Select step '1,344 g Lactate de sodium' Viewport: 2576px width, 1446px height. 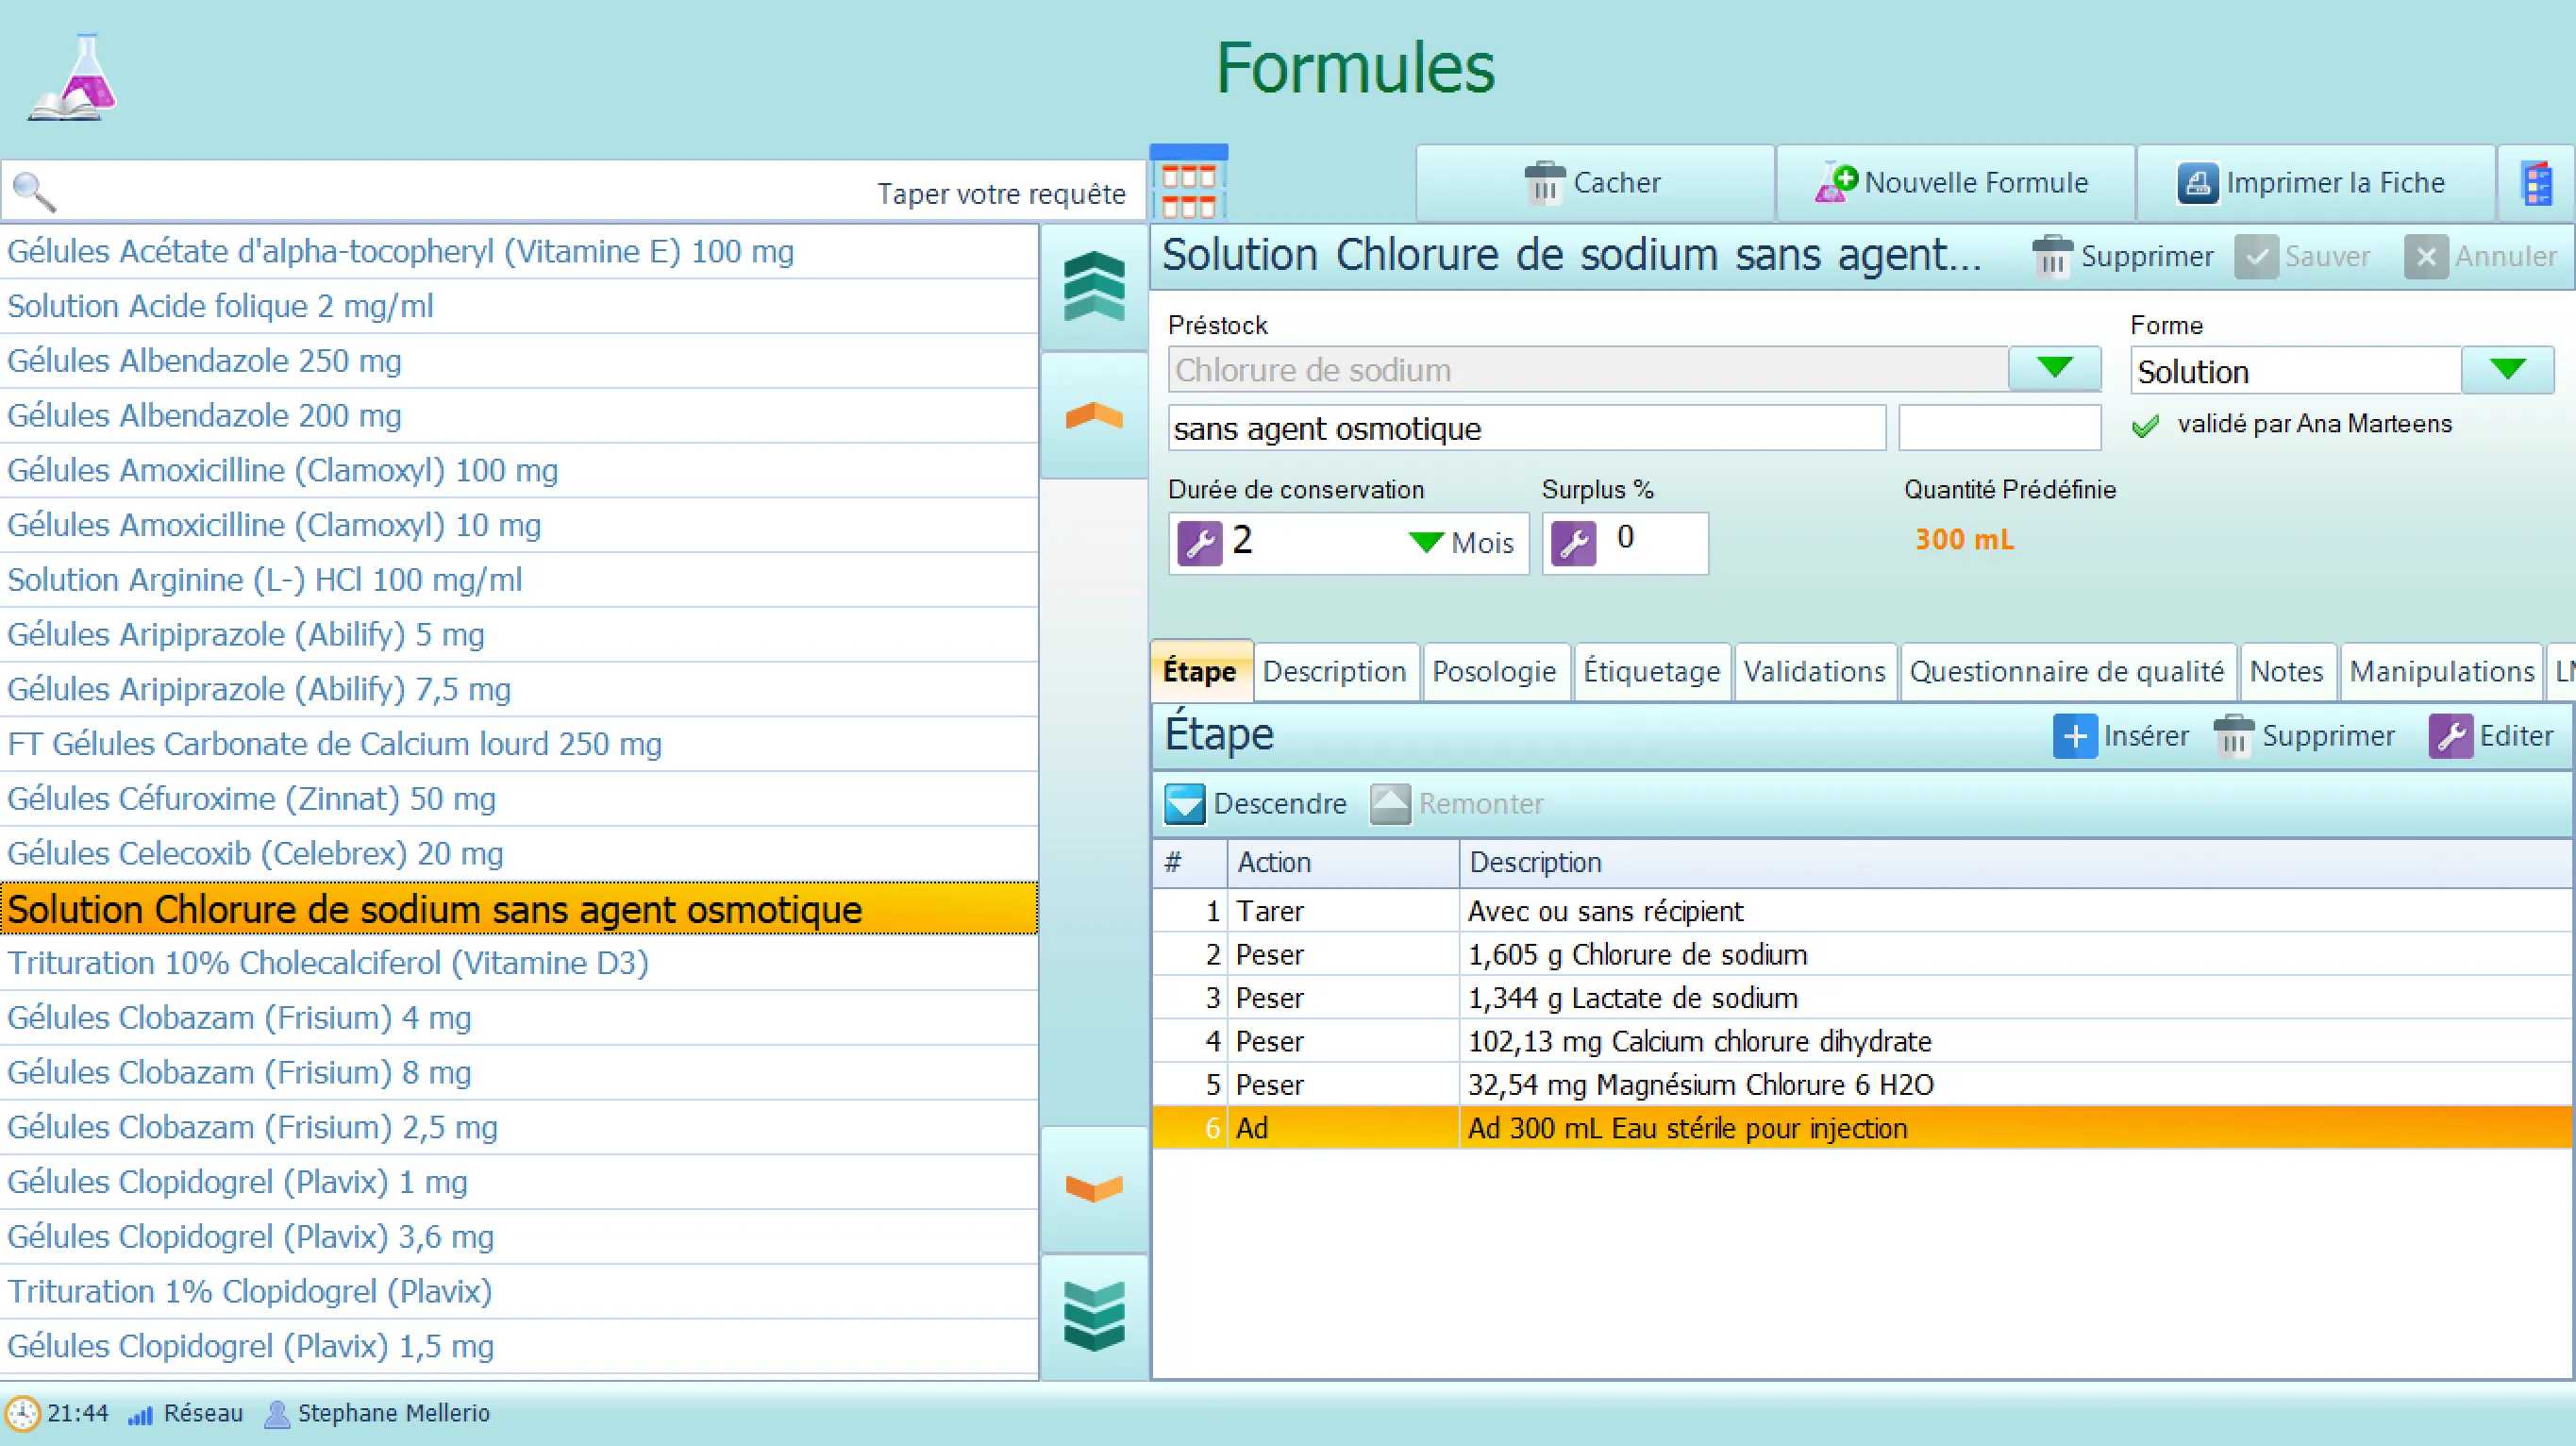coord(1862,998)
